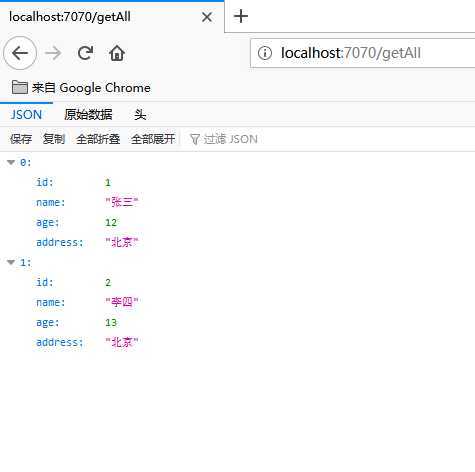The width and height of the screenshot is (475, 472).
Task: Click the id value 1
Action: pos(108,182)
